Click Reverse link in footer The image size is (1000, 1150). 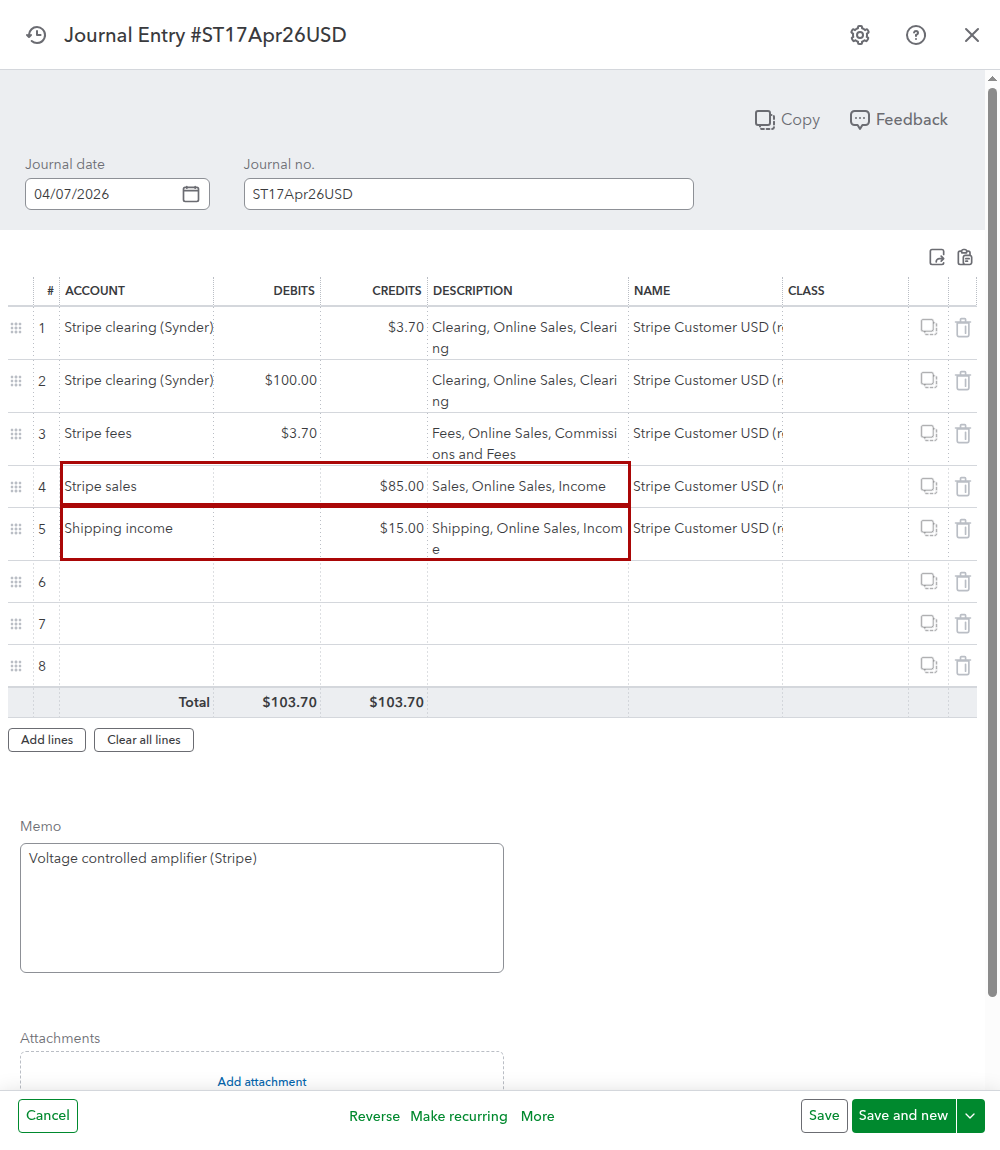tap(374, 1116)
